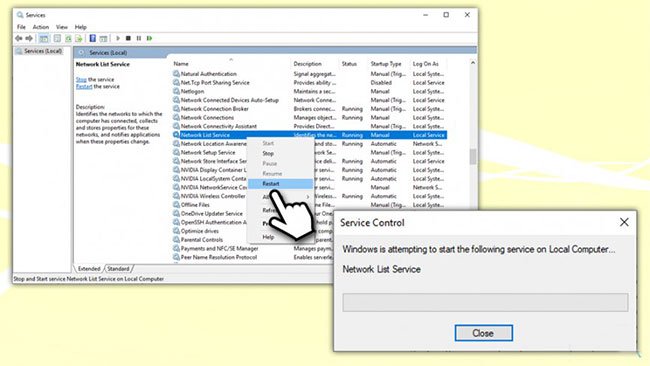The image size is (650, 366).
Task: Open the Help book toolbar icon
Action: pyautogui.click(x=92, y=38)
